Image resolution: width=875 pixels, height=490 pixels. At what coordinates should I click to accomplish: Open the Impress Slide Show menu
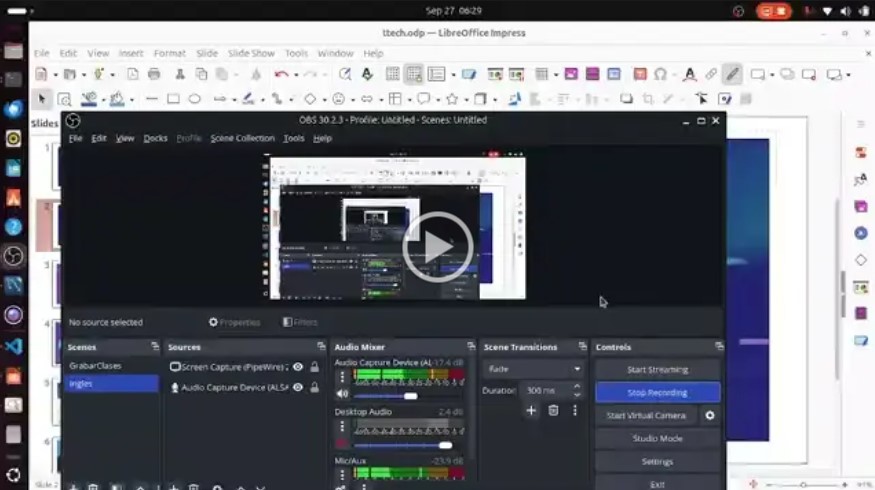click(251, 54)
